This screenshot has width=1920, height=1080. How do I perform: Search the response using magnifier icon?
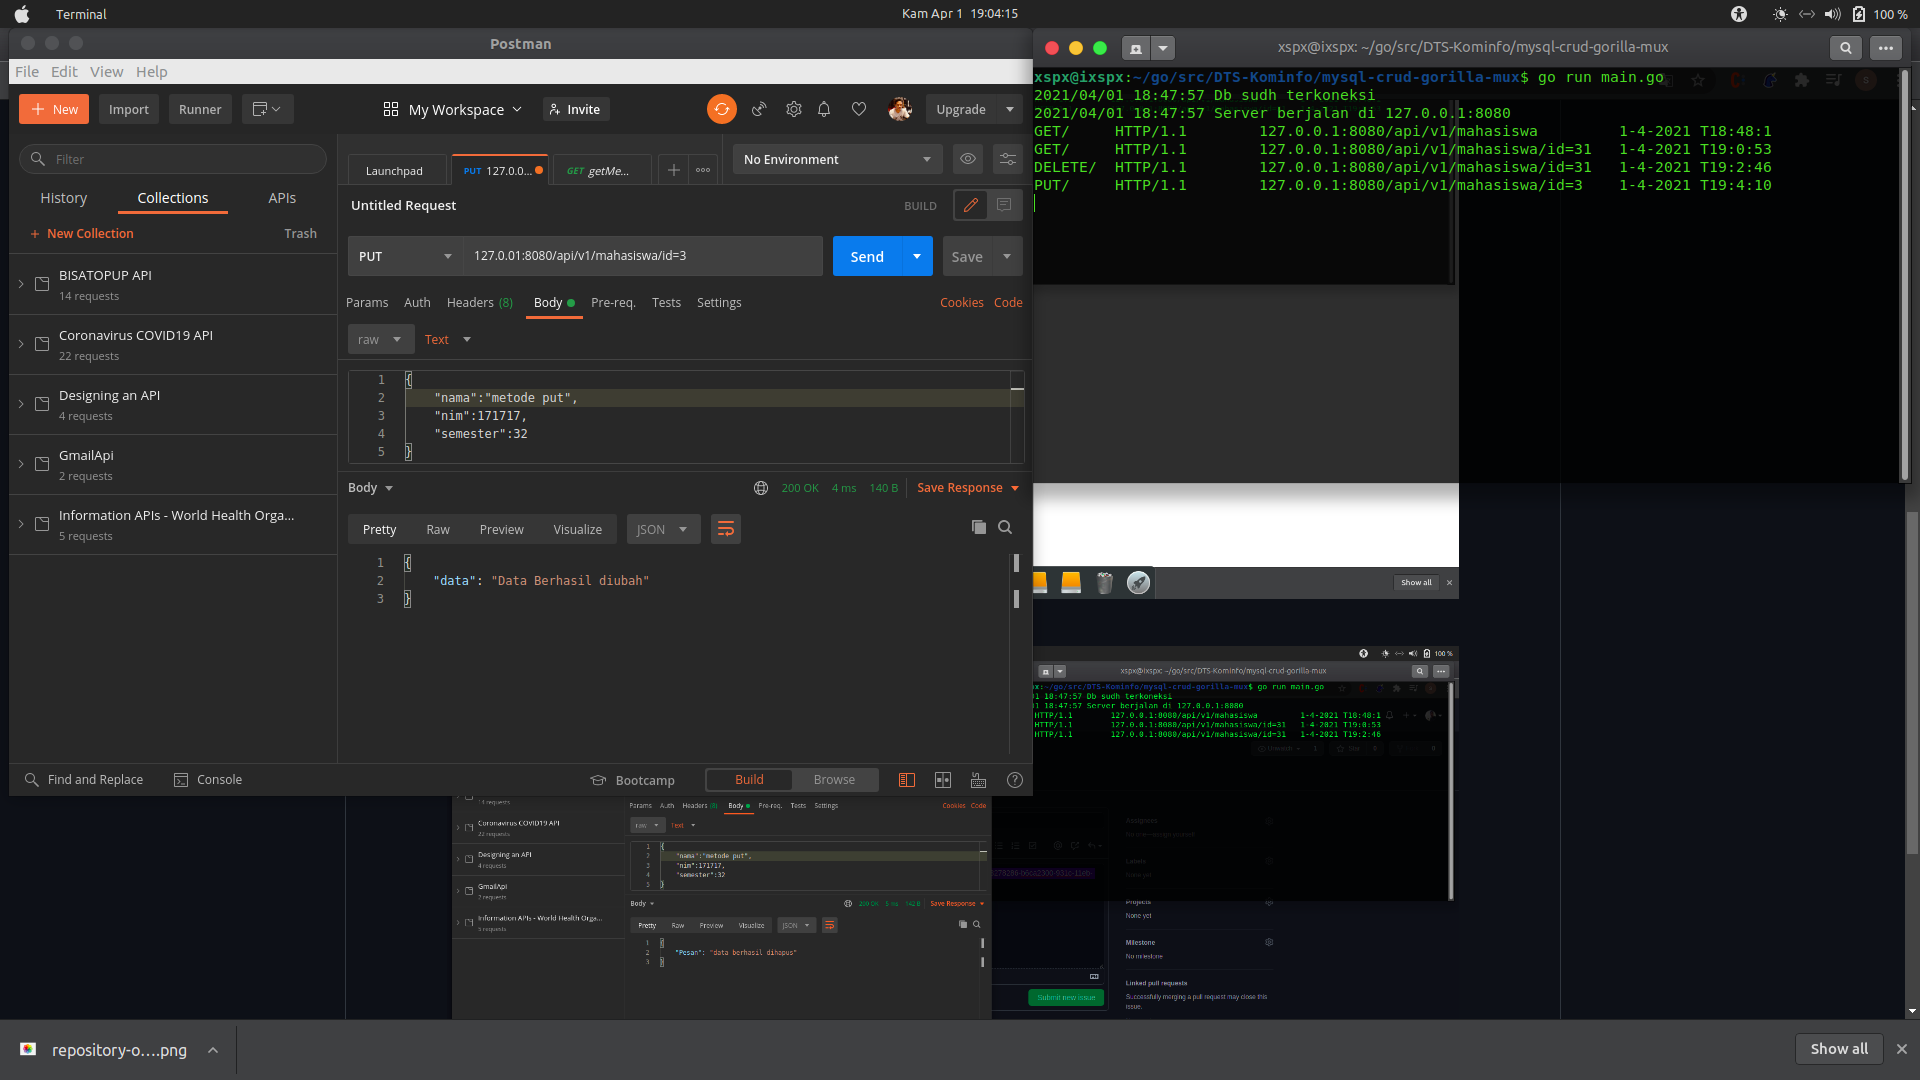click(x=1005, y=527)
